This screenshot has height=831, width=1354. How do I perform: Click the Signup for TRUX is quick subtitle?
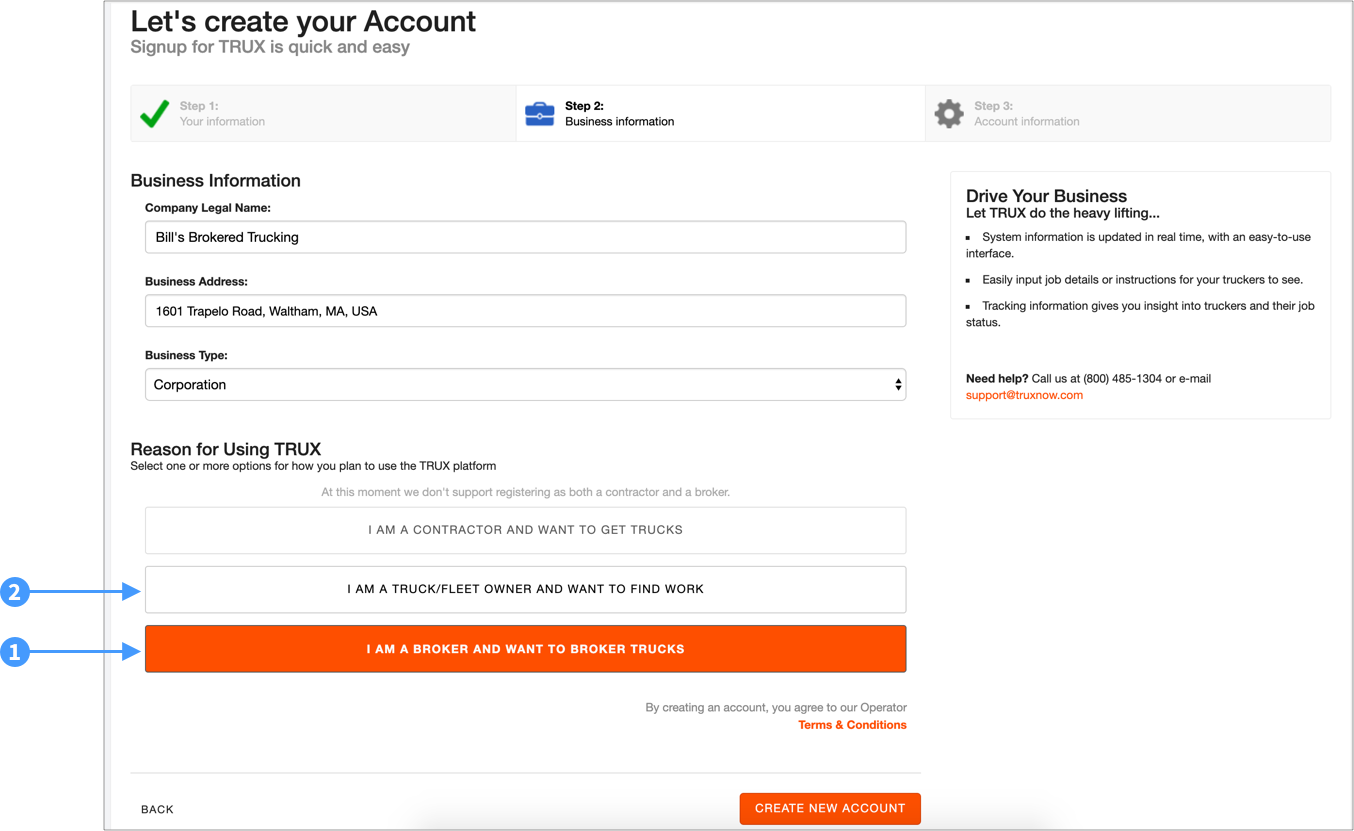point(270,47)
